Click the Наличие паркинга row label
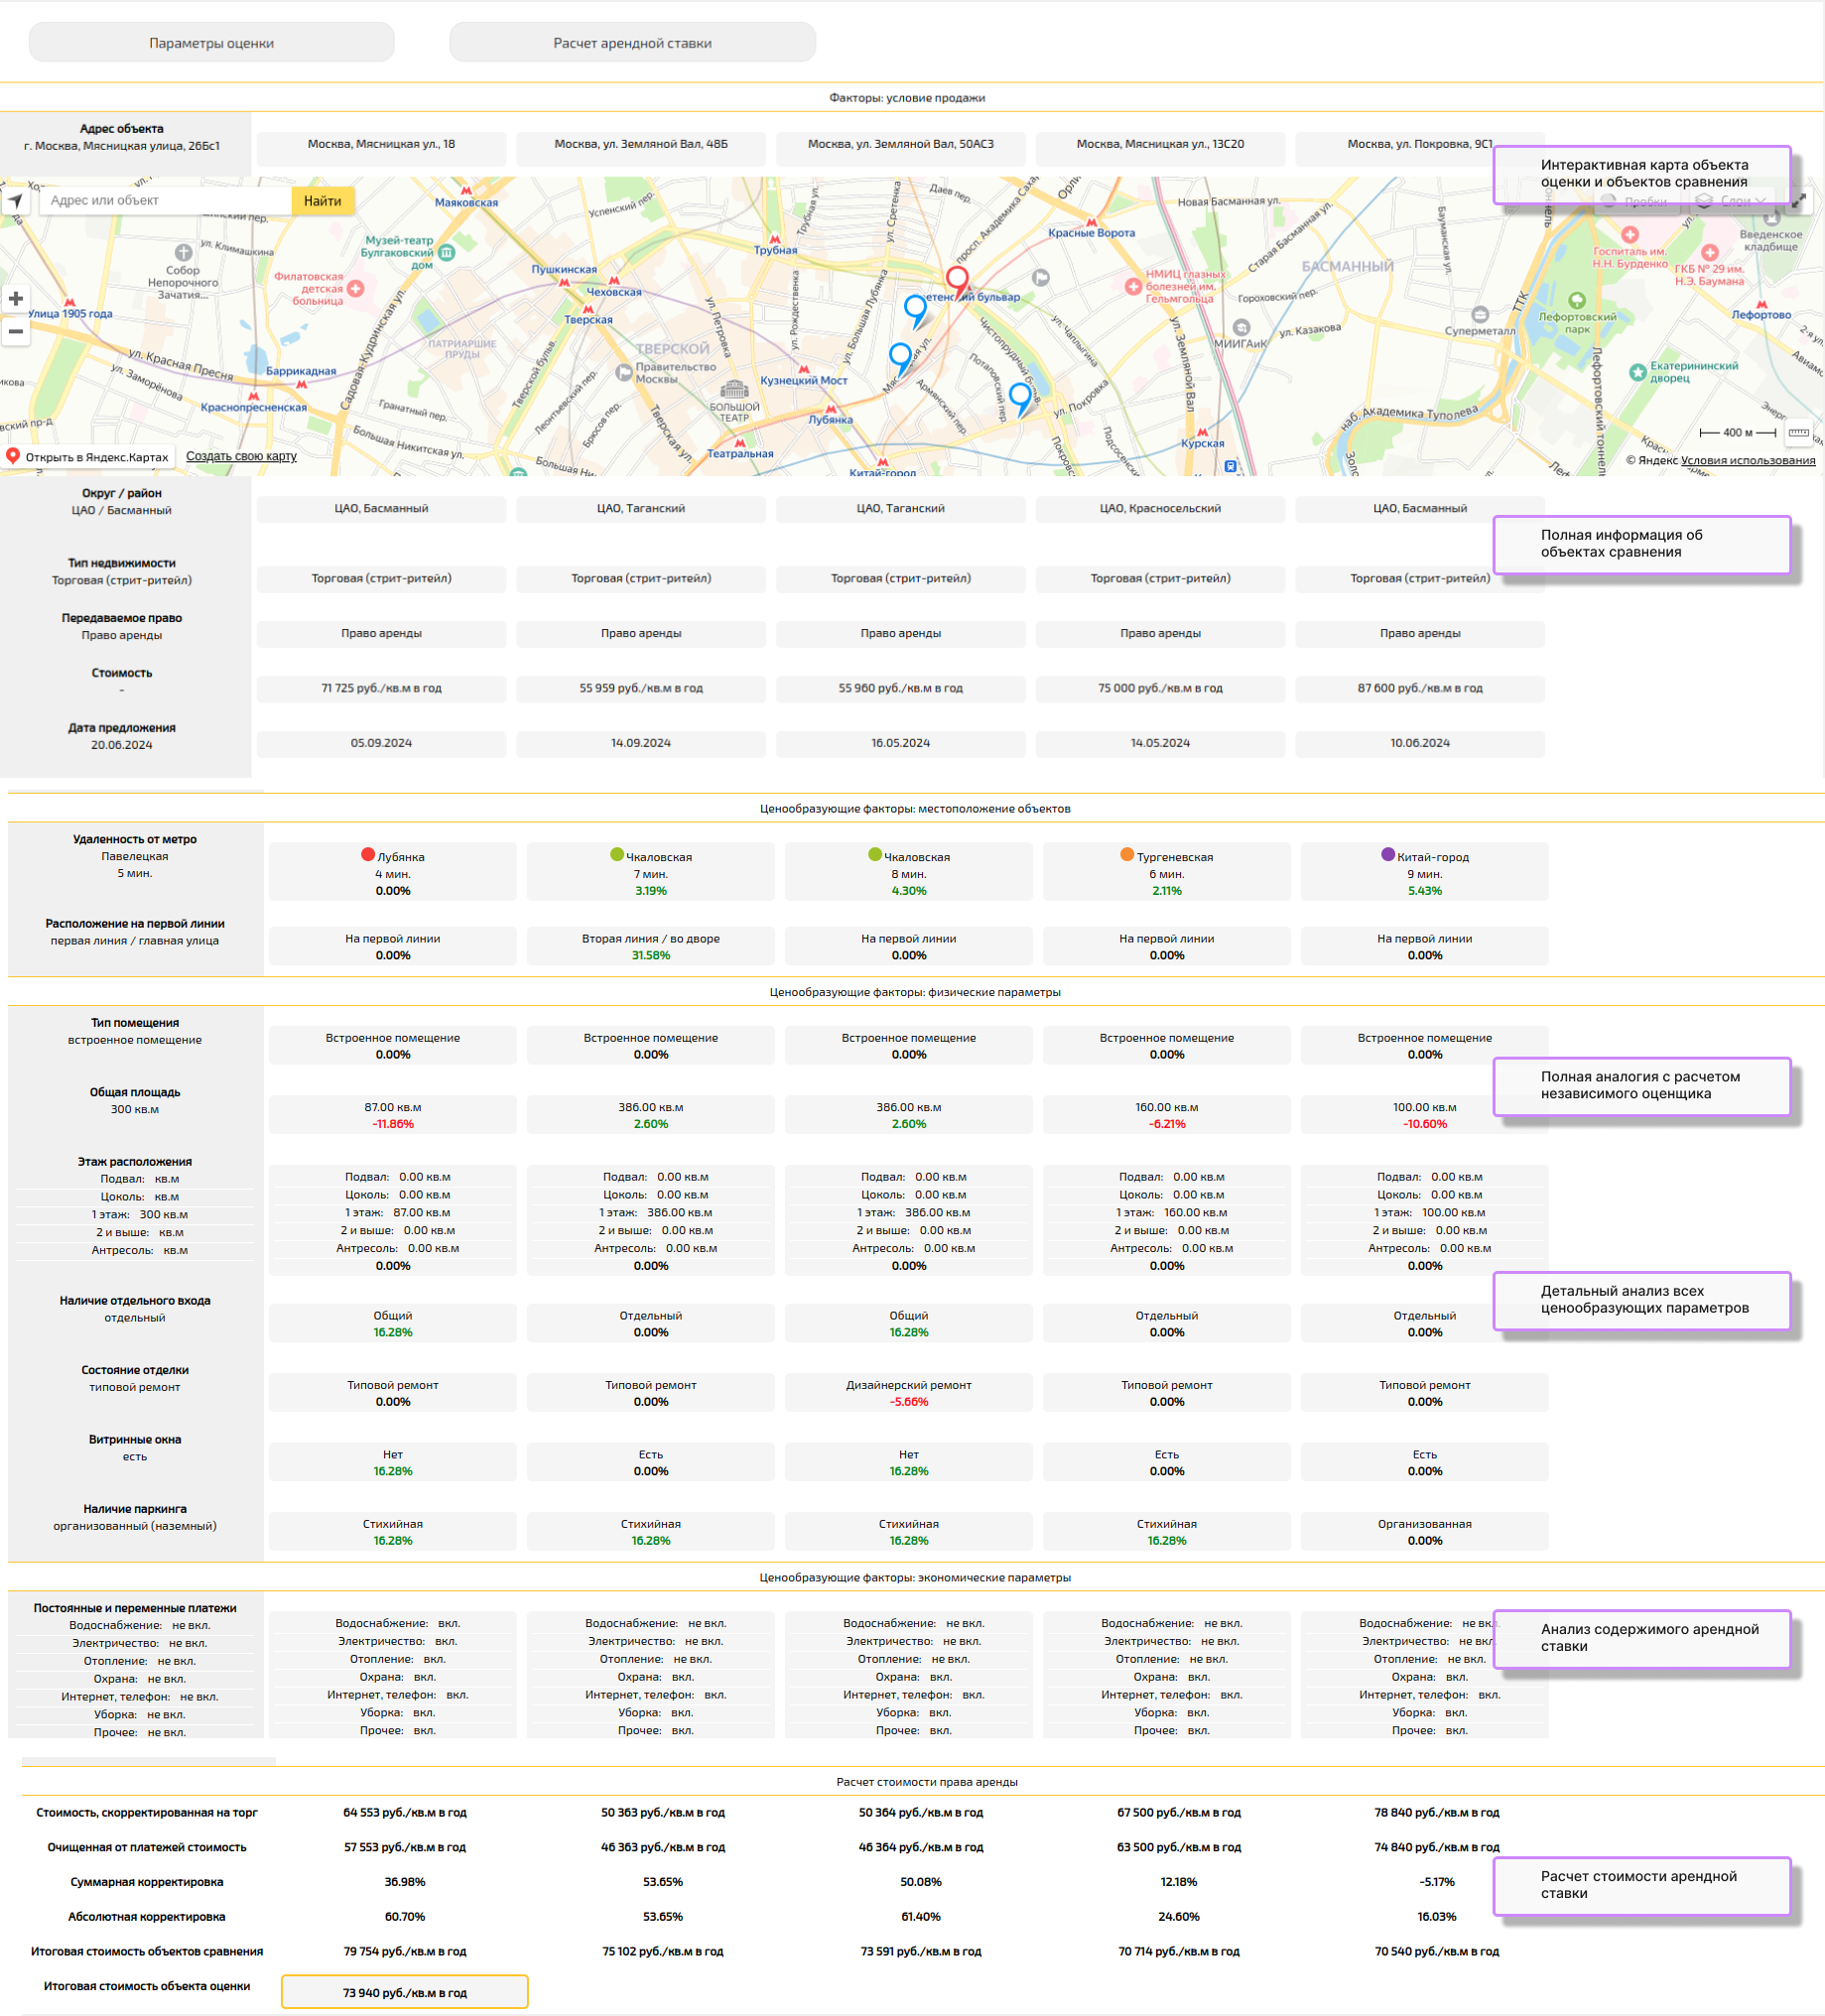 click(135, 1509)
